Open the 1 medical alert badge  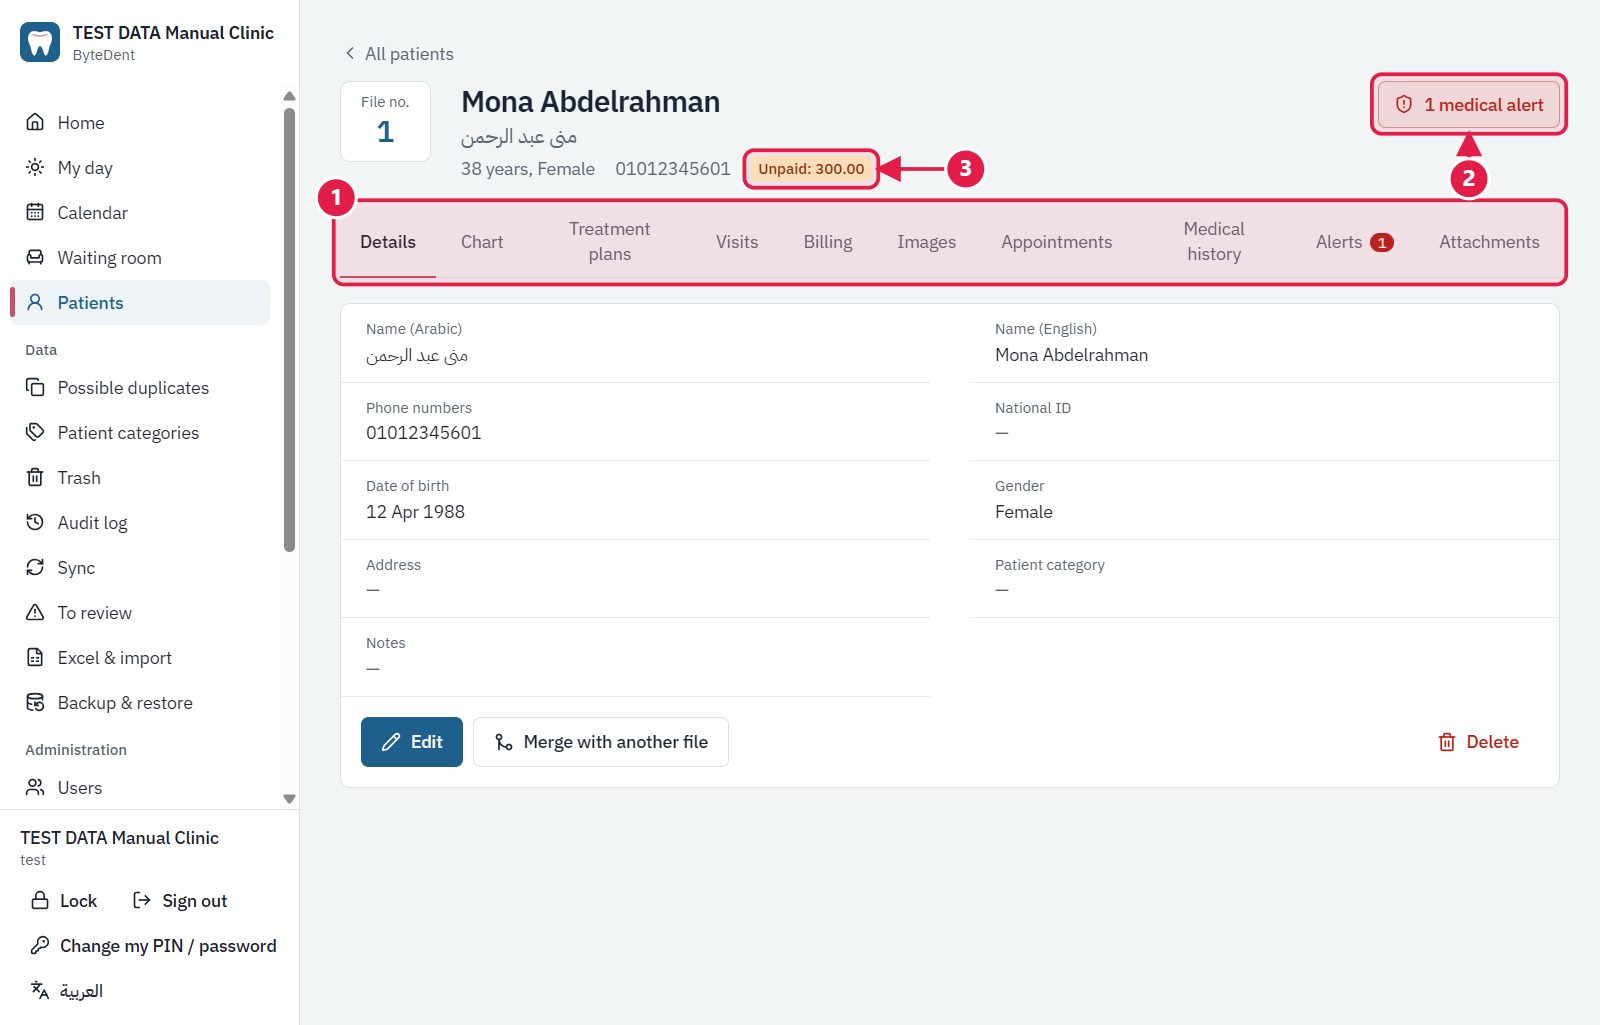[x=1469, y=104]
